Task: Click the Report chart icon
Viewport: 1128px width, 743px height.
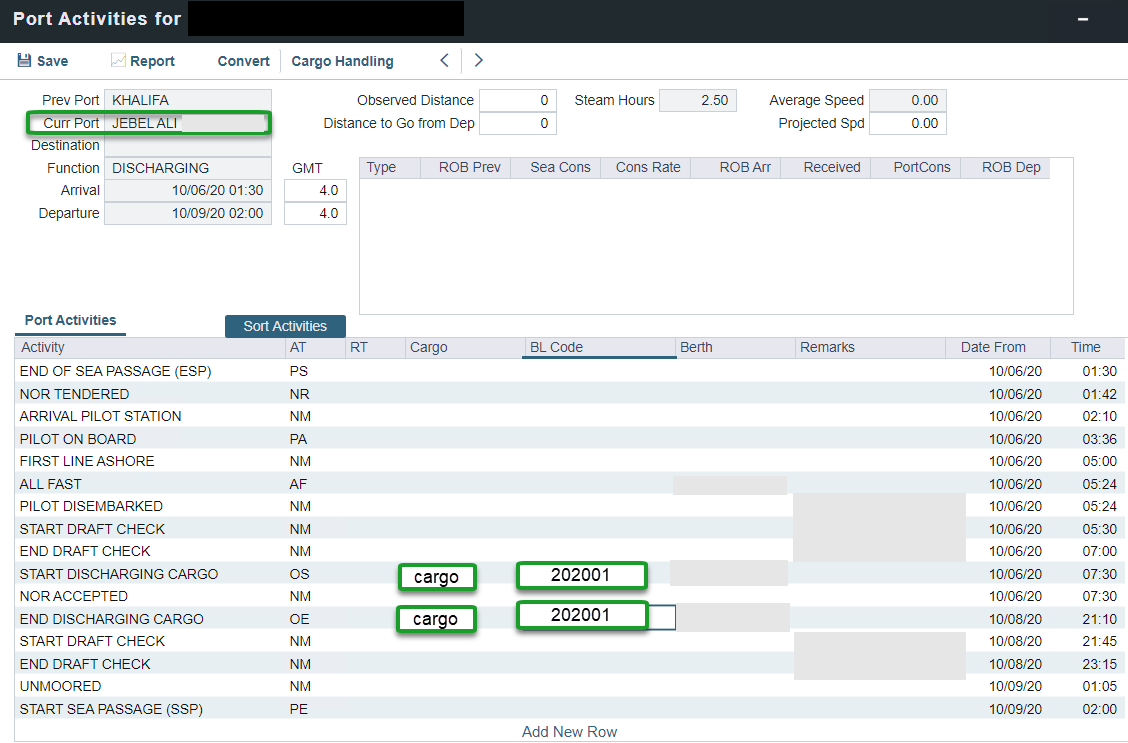Action: coord(118,61)
